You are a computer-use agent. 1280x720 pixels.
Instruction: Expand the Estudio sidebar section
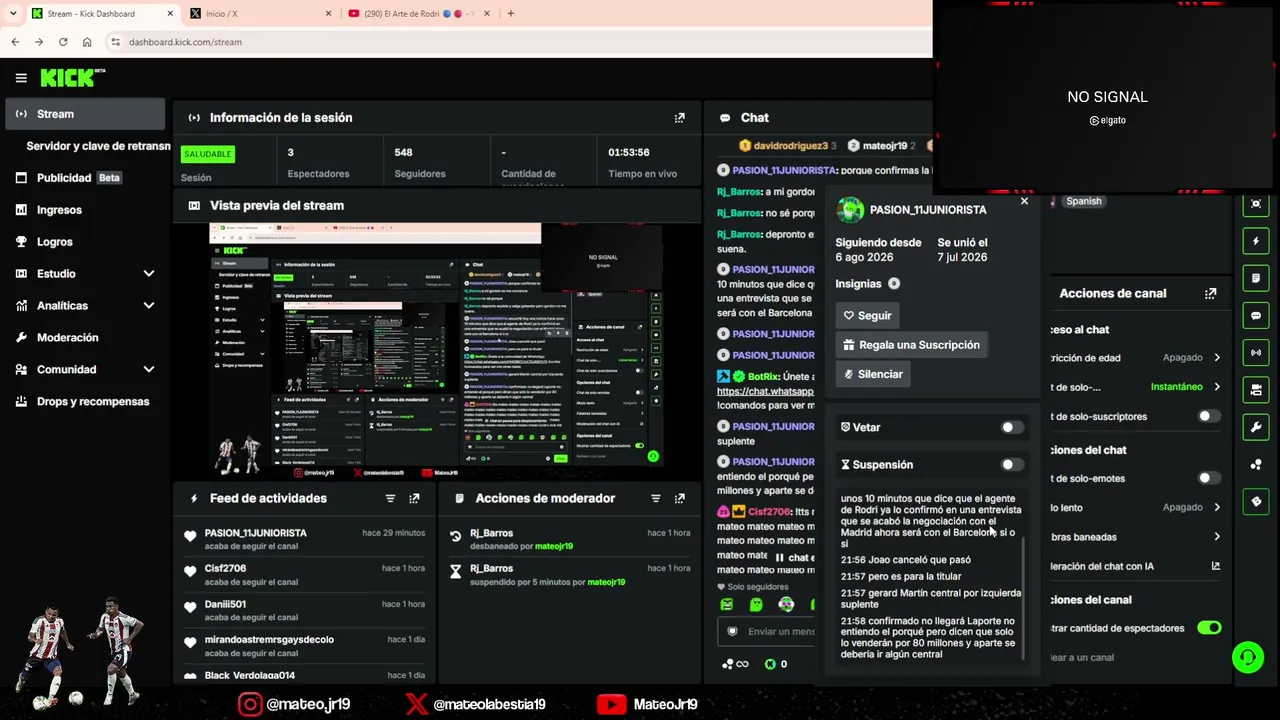coord(149,274)
